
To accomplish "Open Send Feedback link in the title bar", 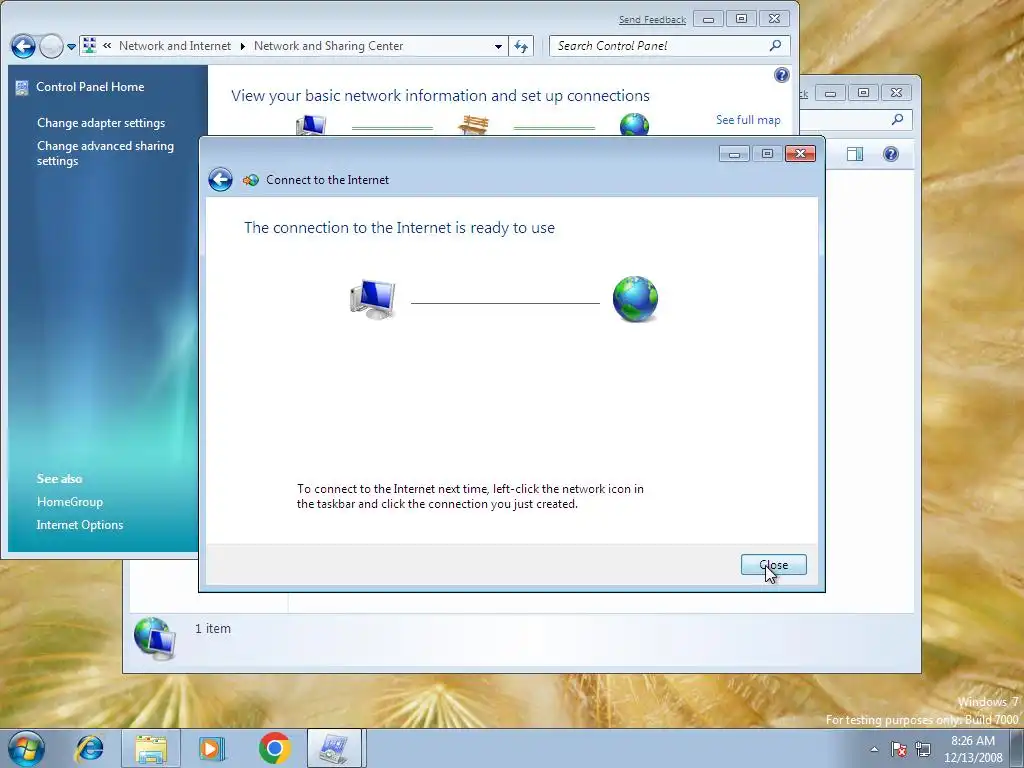I will pos(652,20).
